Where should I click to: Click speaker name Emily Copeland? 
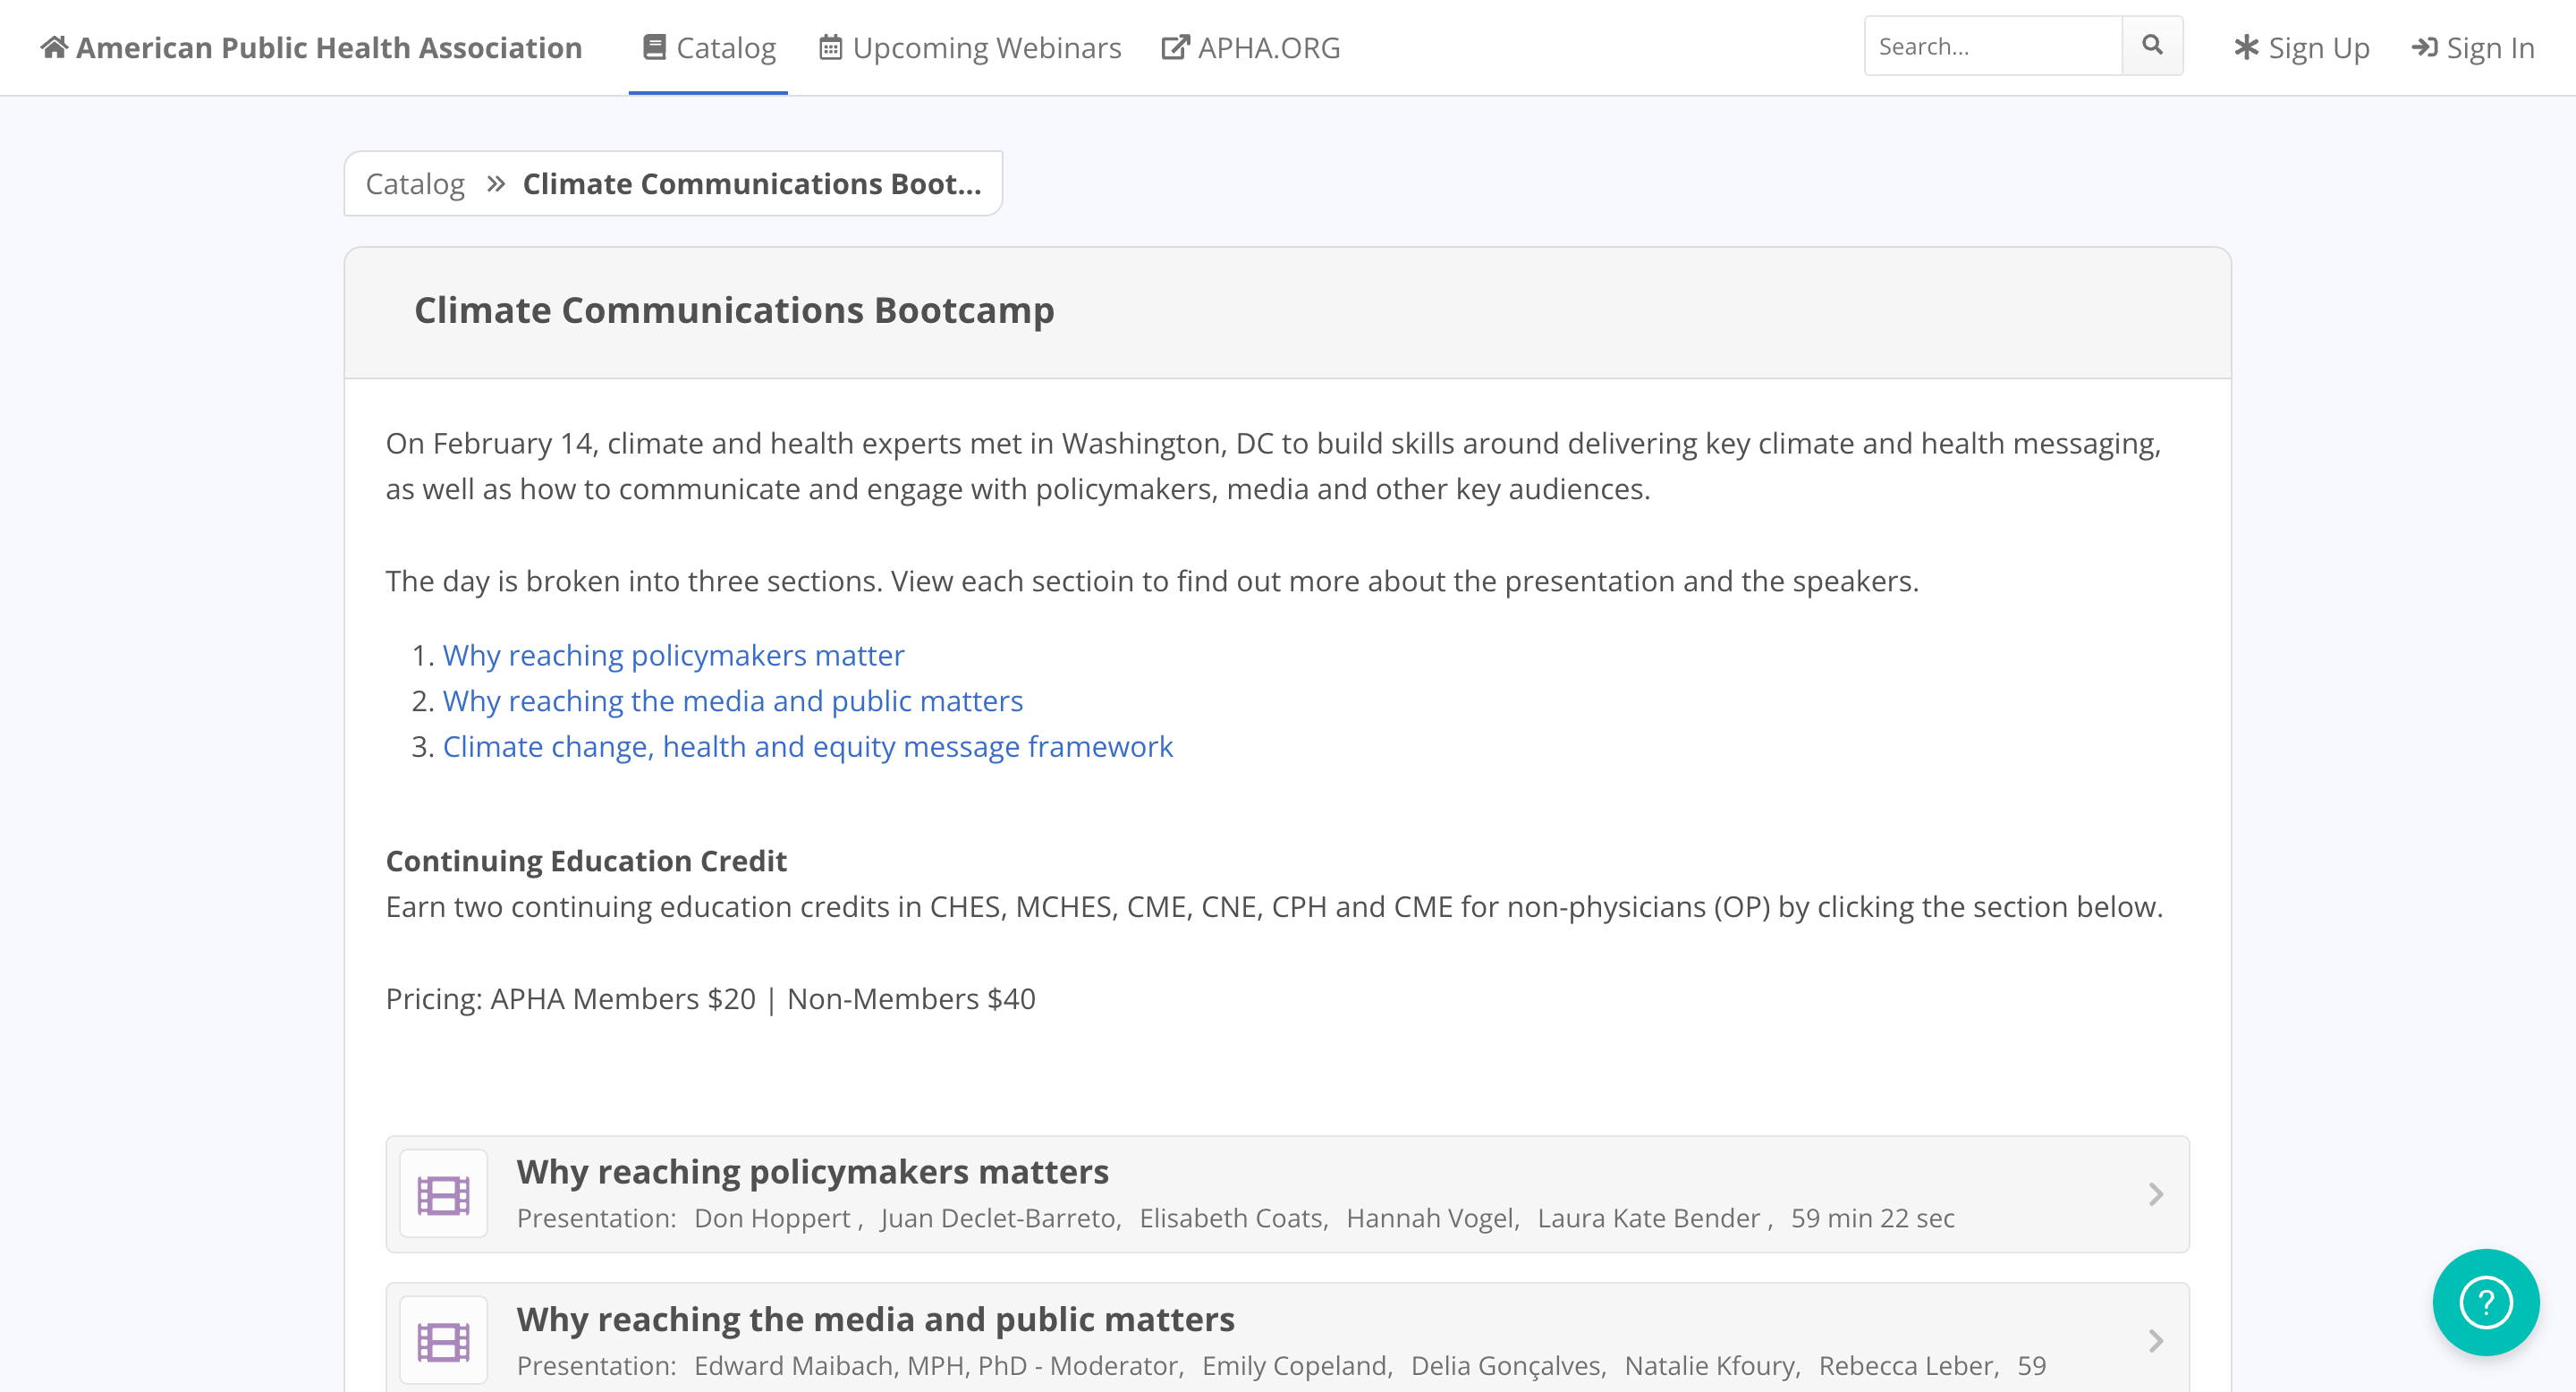[1295, 1366]
